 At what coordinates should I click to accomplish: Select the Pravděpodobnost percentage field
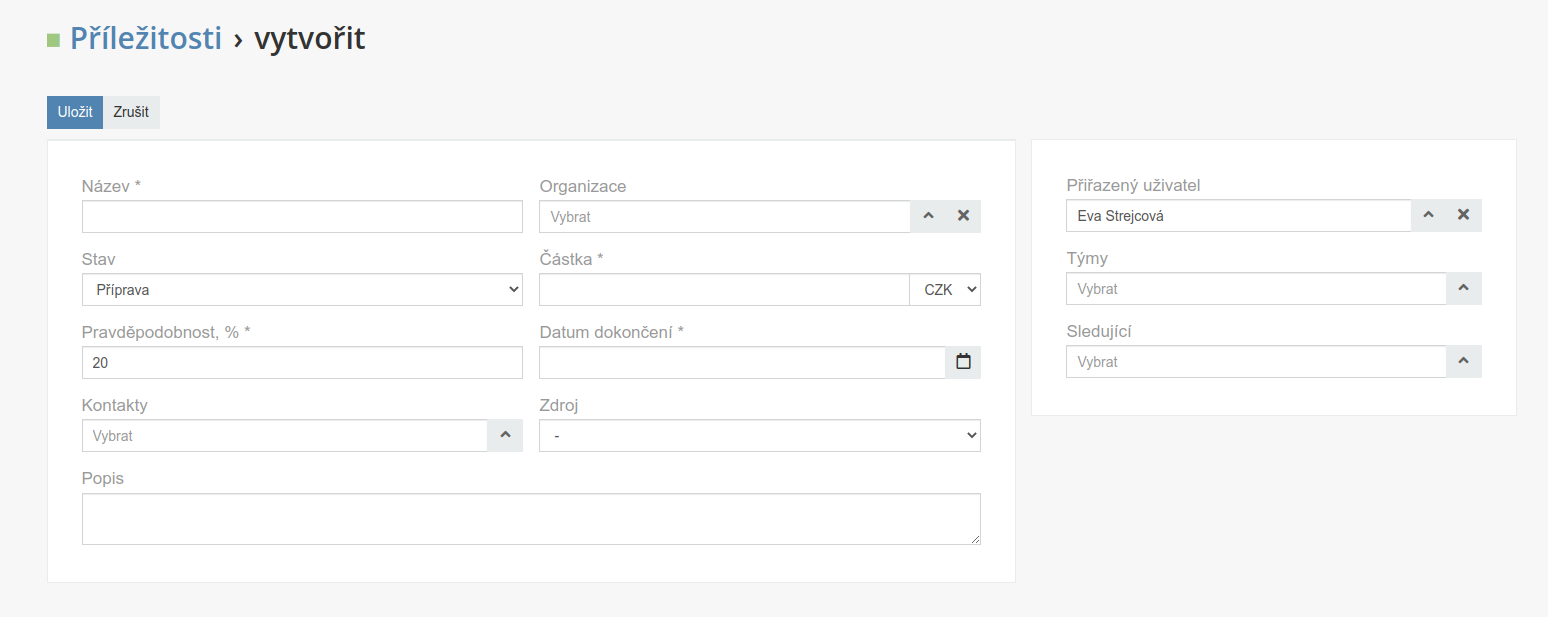[302, 362]
